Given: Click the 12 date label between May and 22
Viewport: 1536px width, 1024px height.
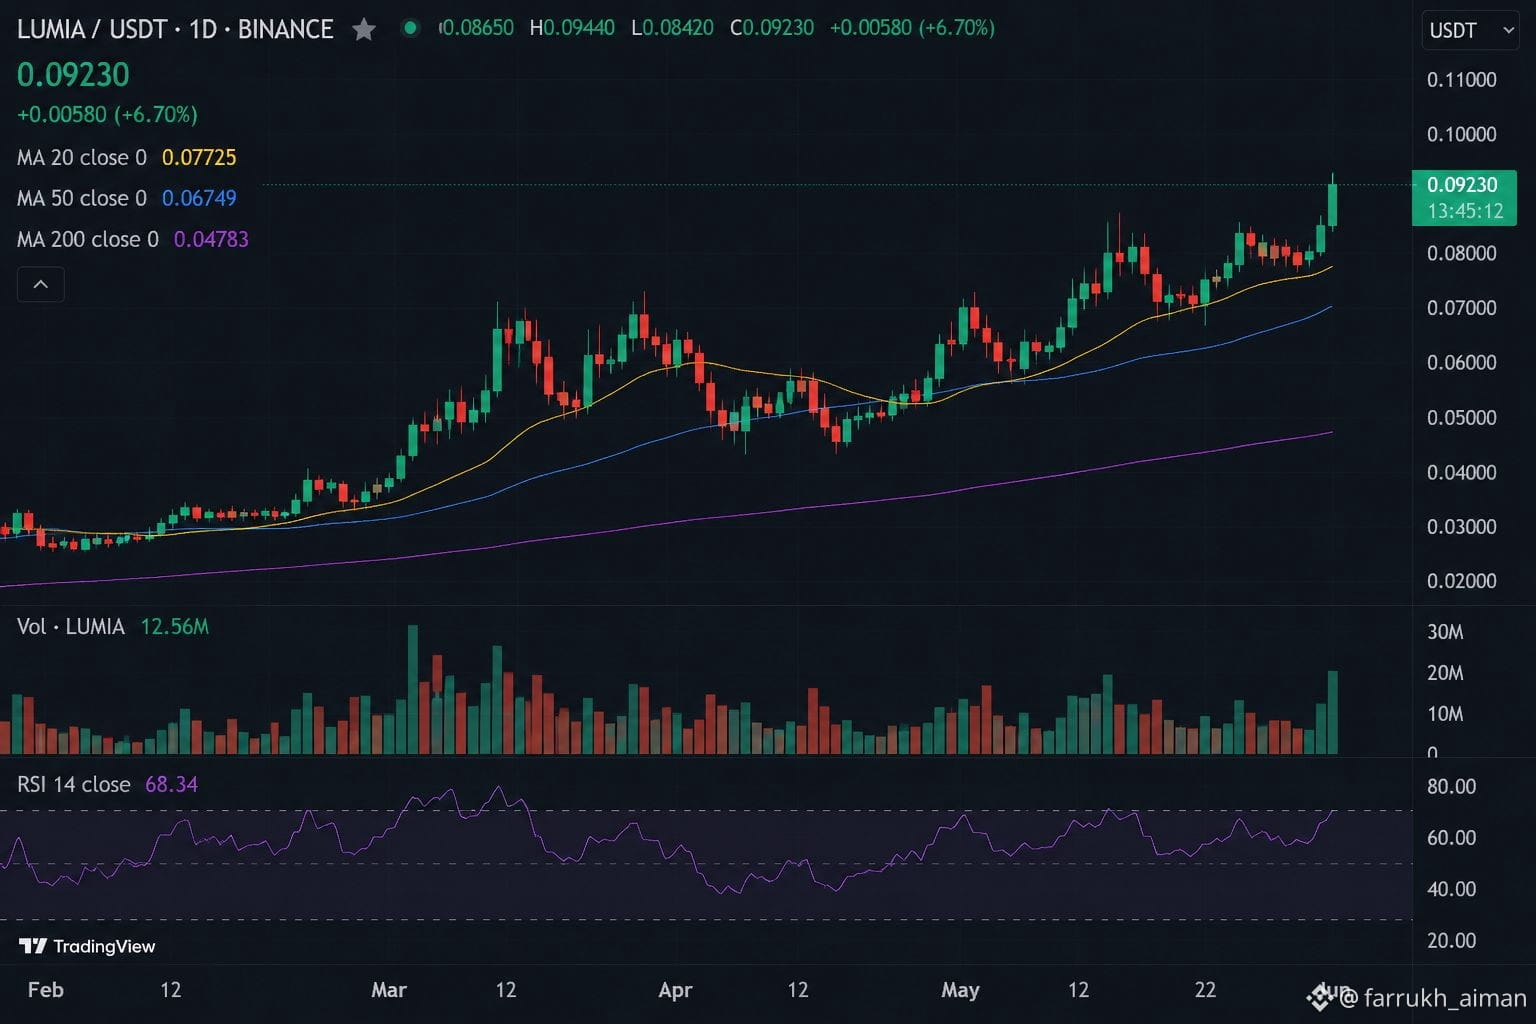Looking at the screenshot, I should (x=1078, y=990).
